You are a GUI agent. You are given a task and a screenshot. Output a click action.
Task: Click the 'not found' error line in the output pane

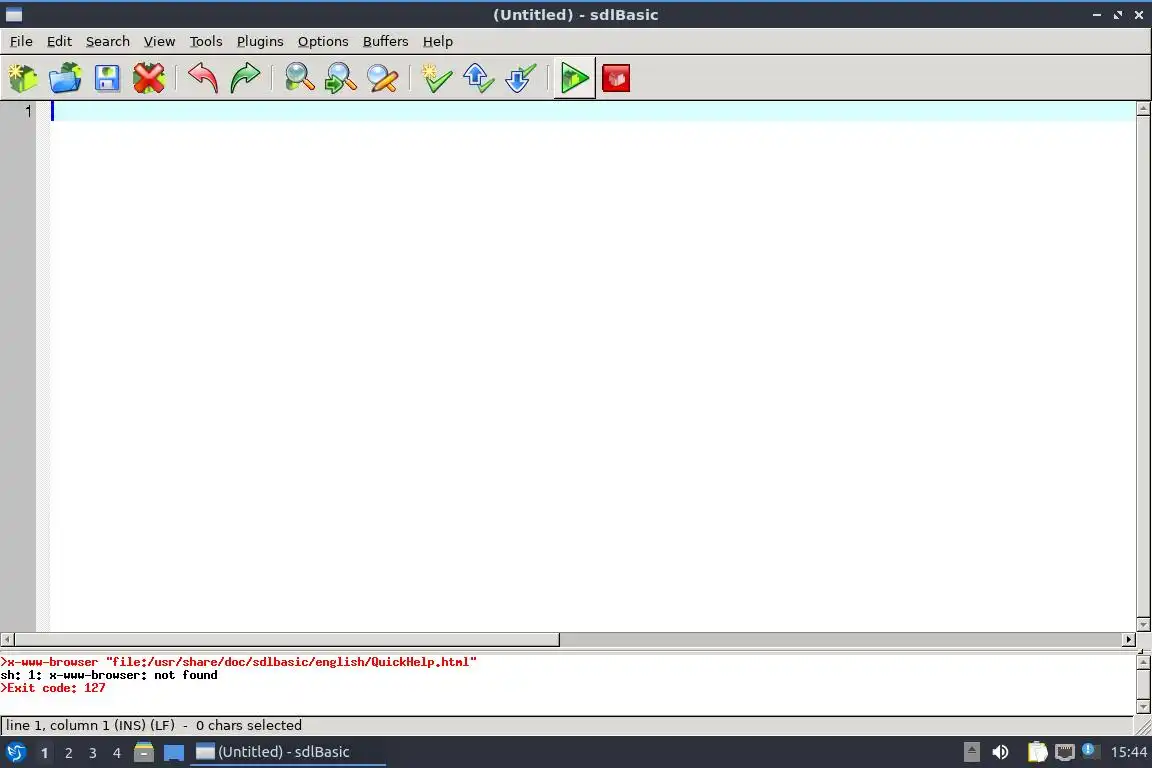pos(109,675)
